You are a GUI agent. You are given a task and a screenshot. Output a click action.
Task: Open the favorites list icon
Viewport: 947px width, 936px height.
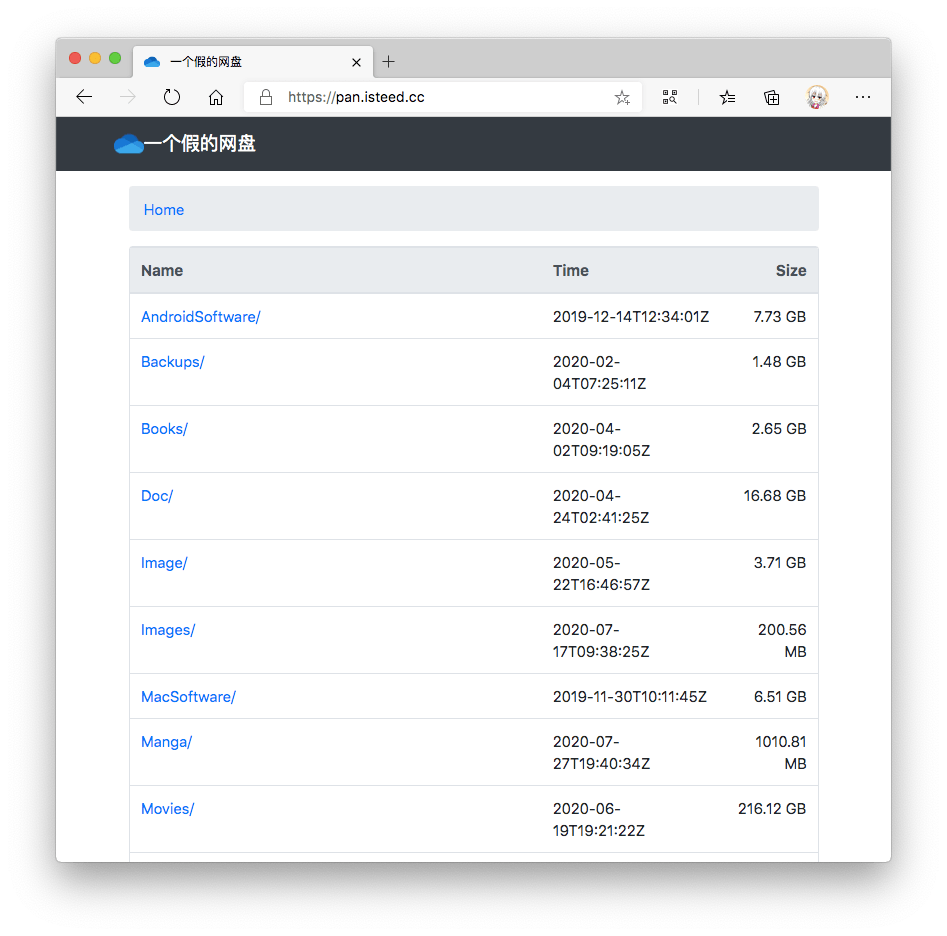click(727, 97)
